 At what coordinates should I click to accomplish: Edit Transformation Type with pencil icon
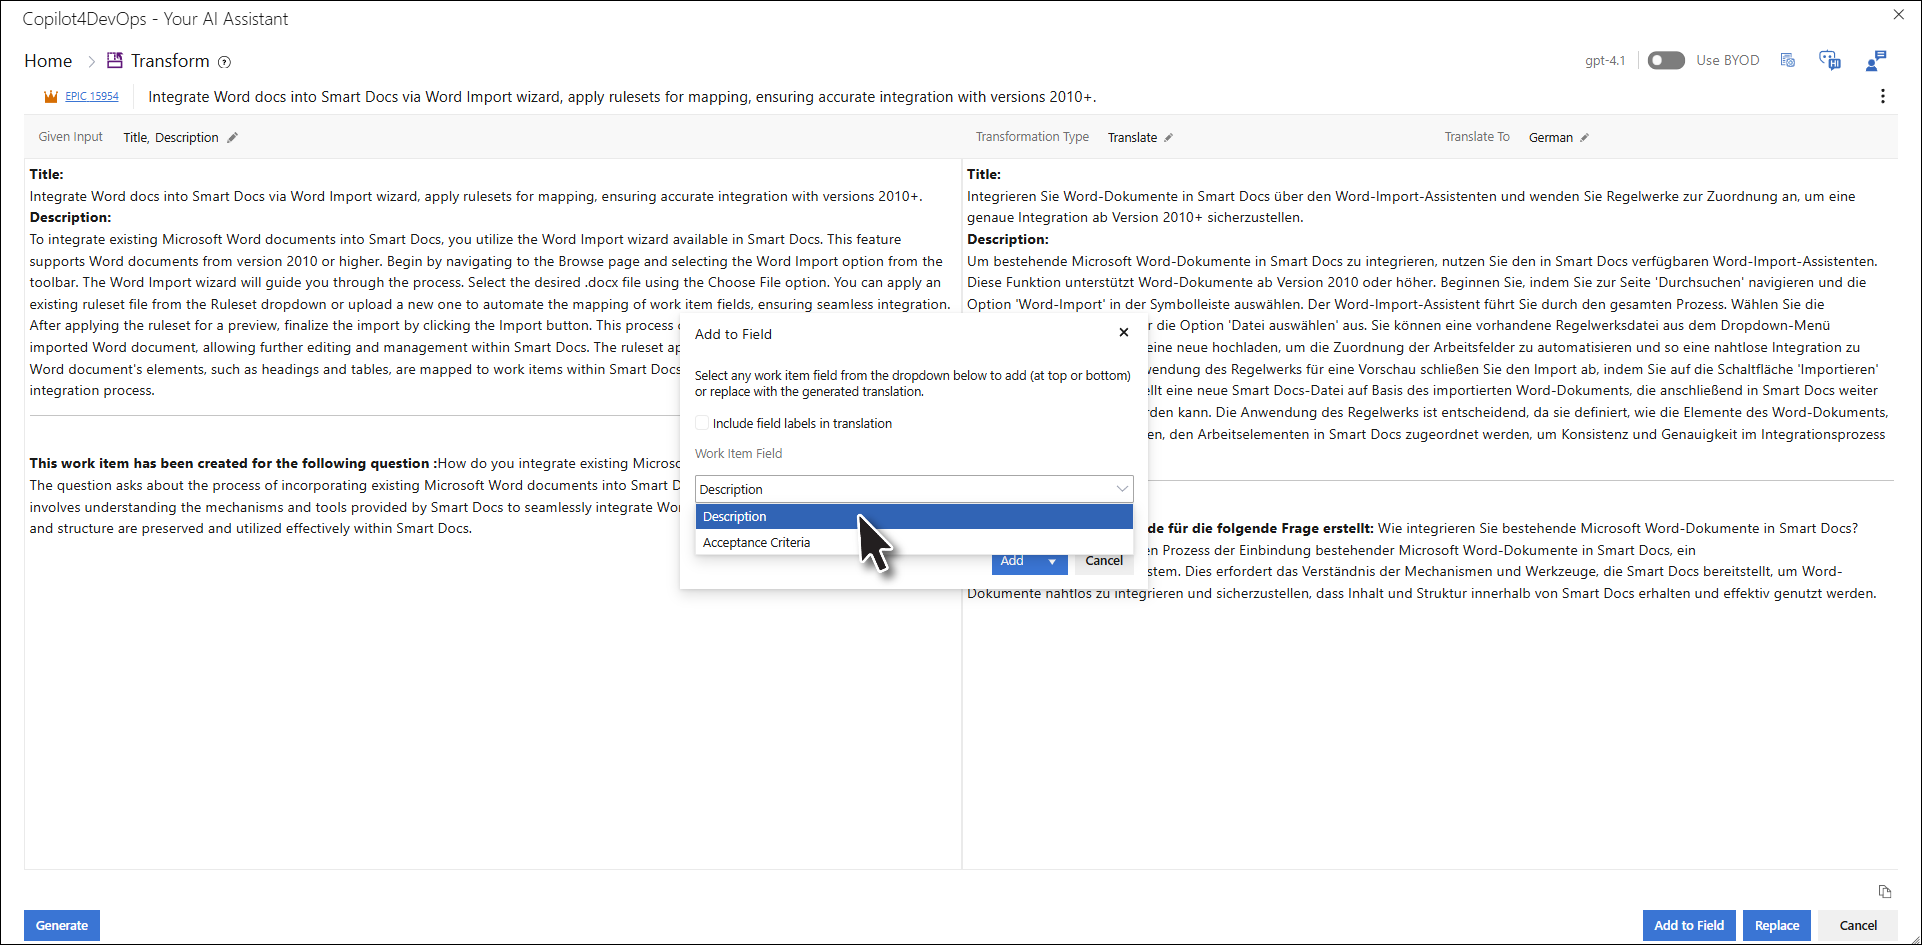click(x=1168, y=138)
